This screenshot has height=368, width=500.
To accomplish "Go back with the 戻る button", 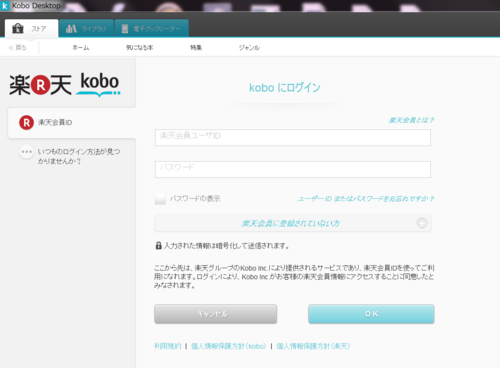I will pos(17,48).
